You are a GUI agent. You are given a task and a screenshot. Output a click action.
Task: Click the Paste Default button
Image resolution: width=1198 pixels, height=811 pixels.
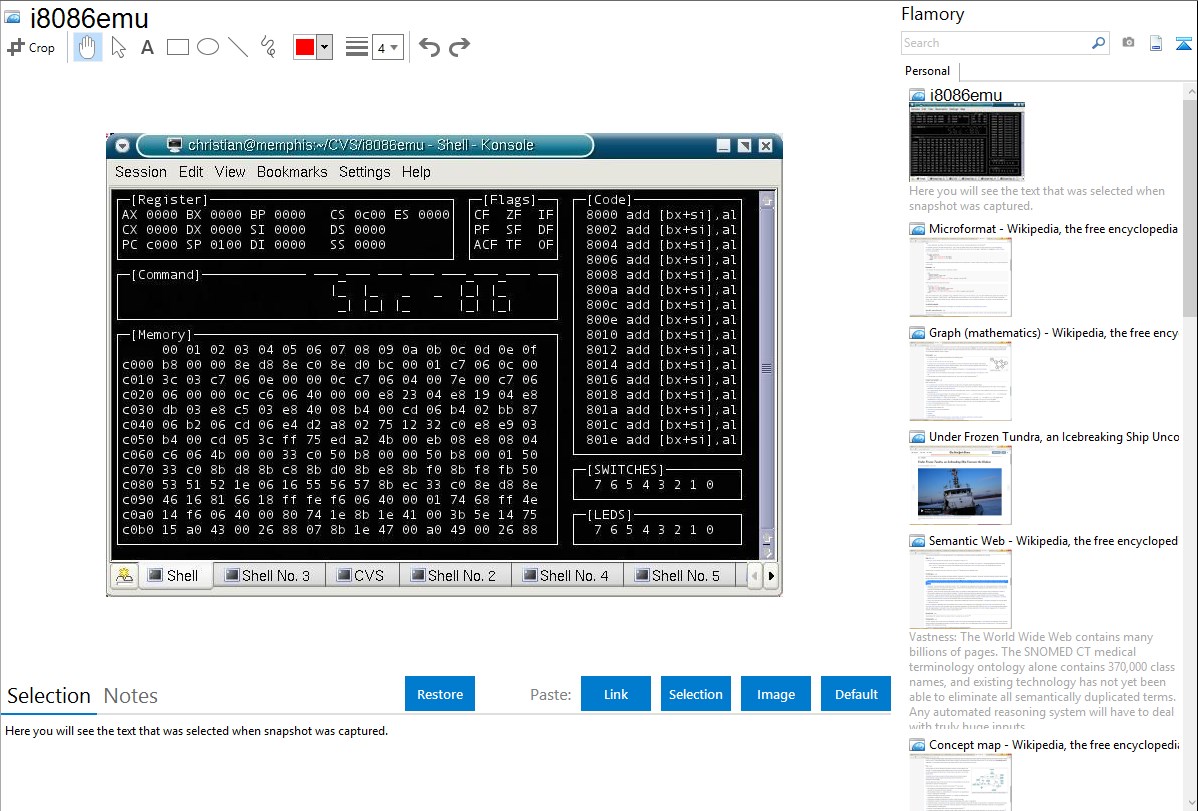click(x=856, y=694)
